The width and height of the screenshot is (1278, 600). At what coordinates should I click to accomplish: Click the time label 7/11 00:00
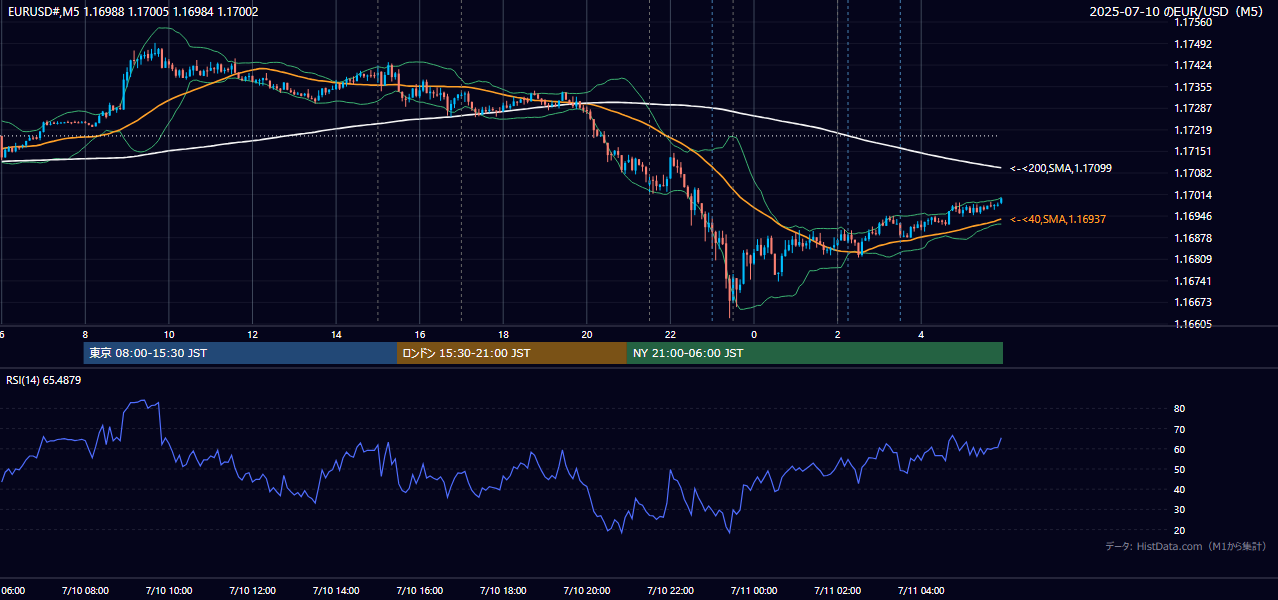[x=754, y=590]
